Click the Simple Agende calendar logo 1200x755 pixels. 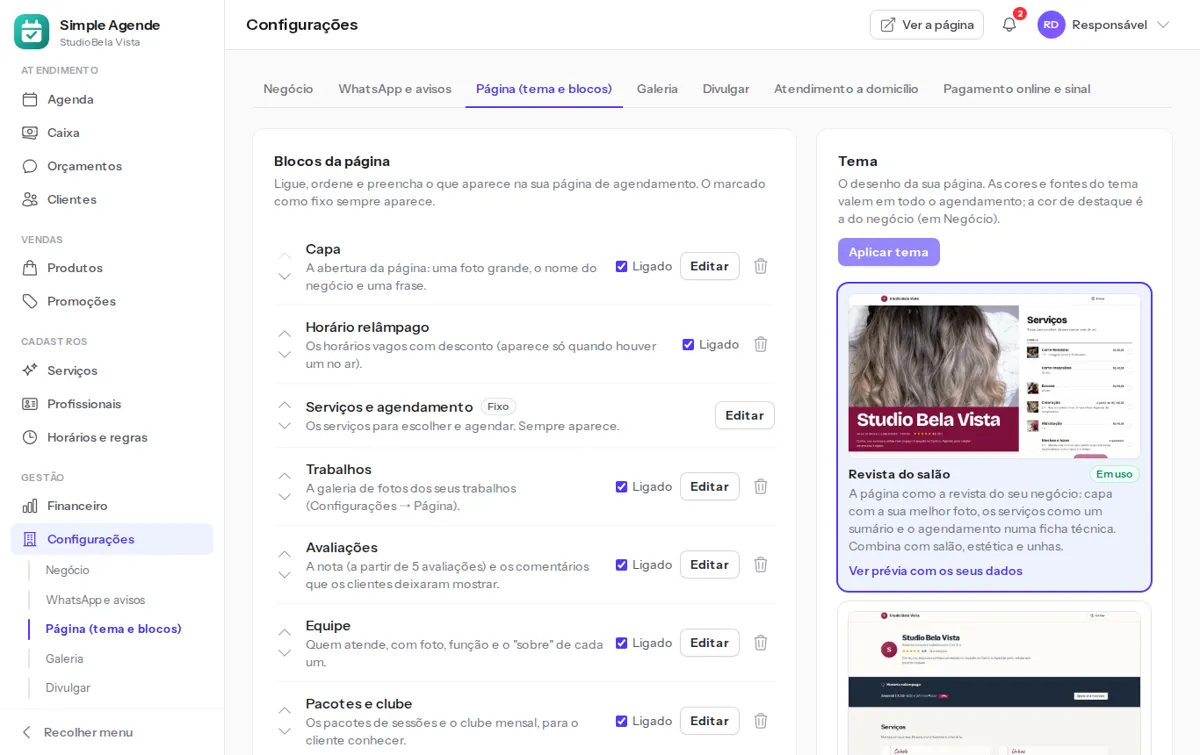pyautogui.click(x=31, y=32)
